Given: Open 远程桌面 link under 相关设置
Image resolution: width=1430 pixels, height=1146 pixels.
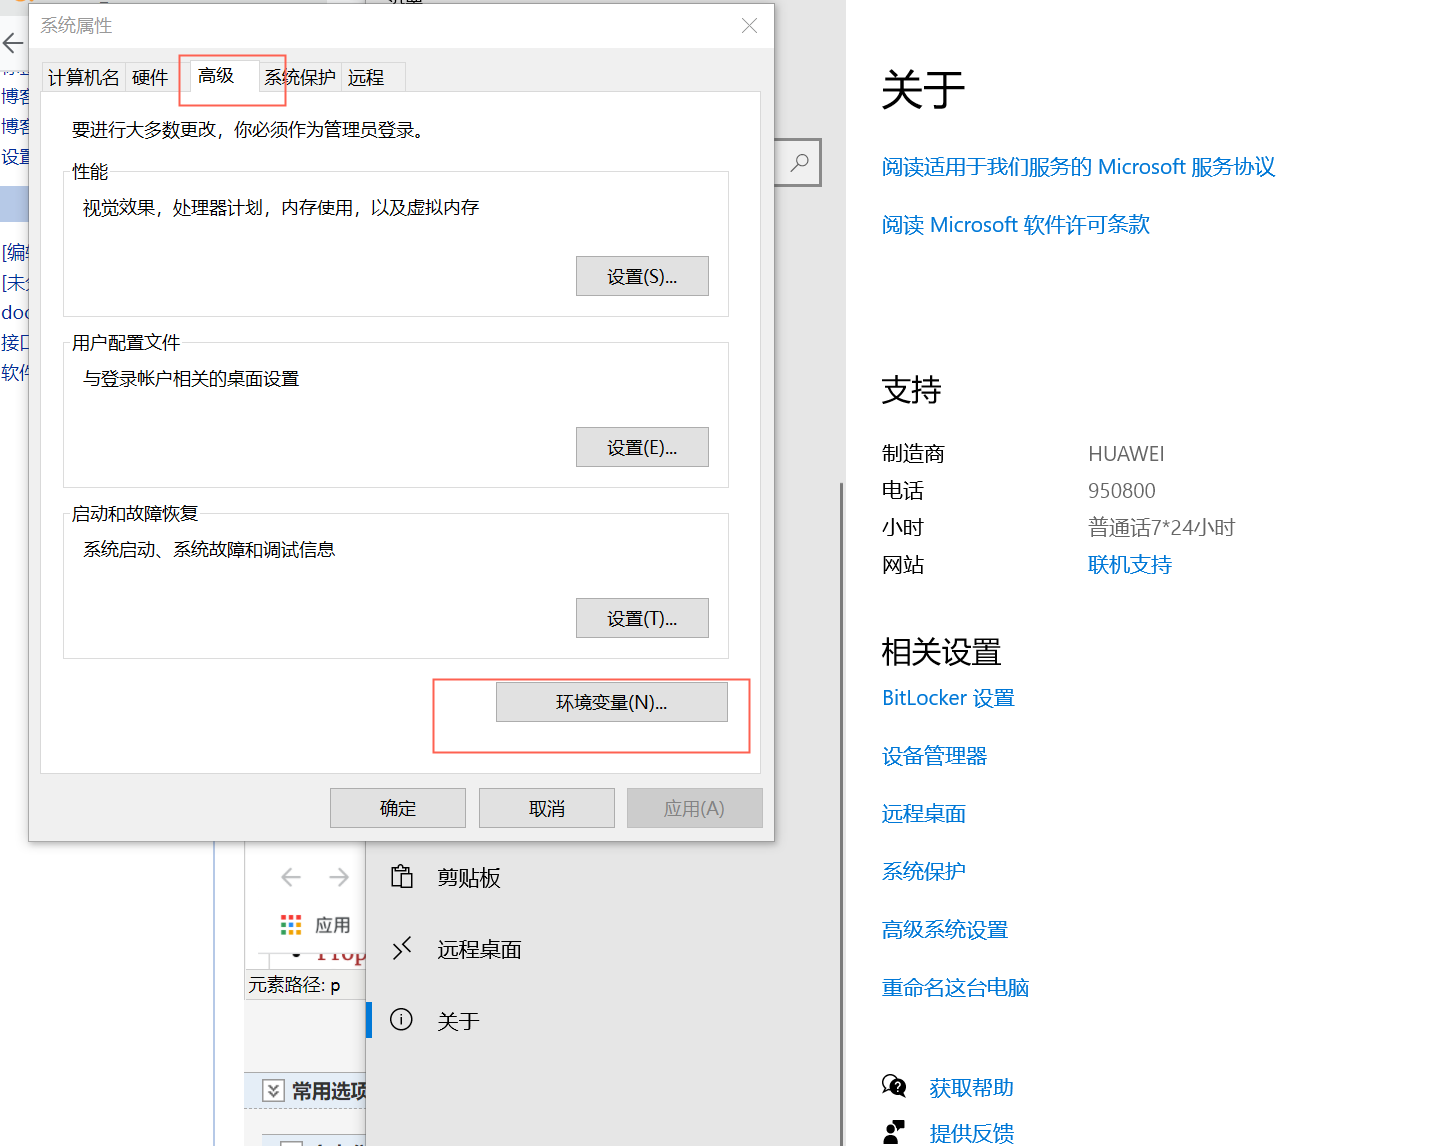Looking at the screenshot, I should (923, 814).
